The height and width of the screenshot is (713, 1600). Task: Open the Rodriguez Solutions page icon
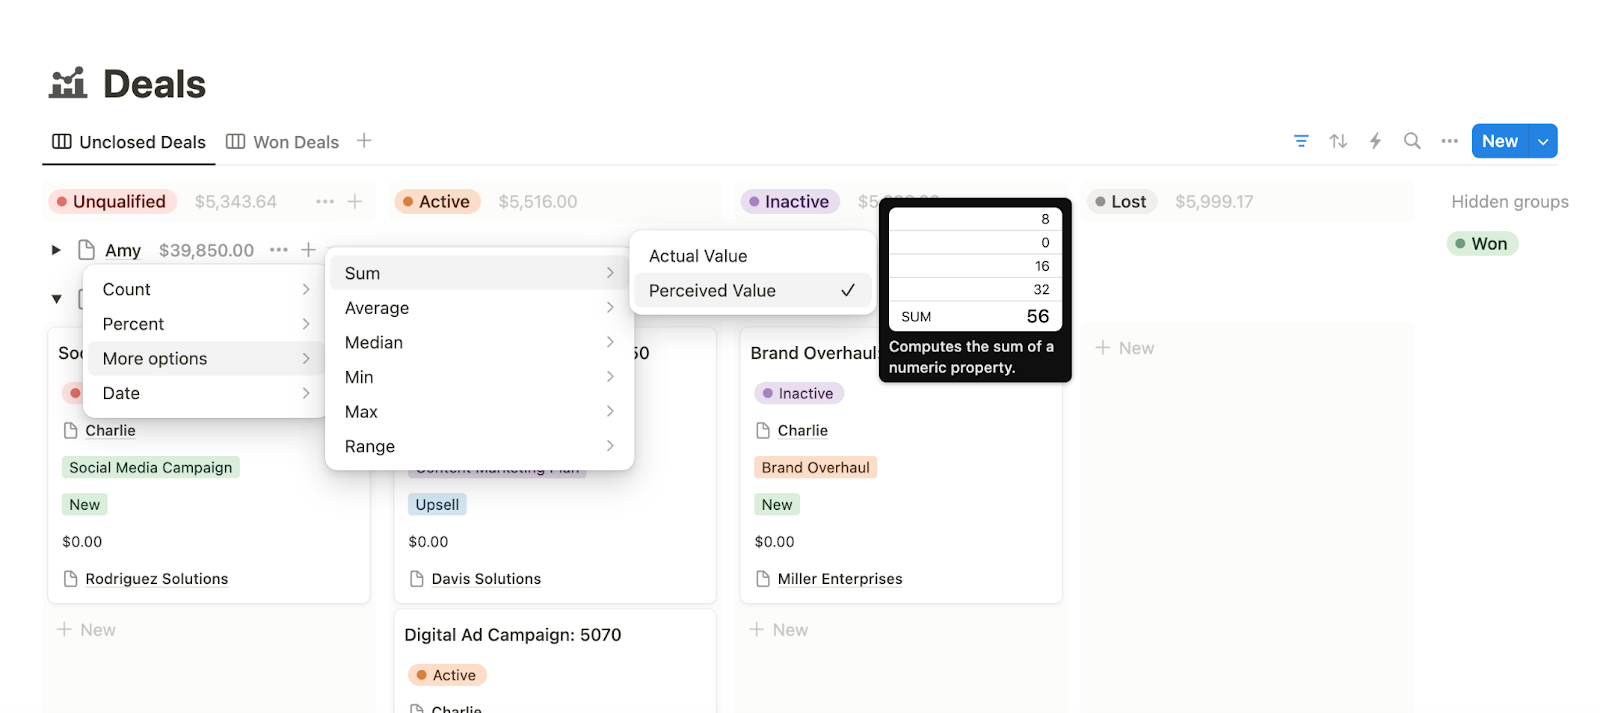pos(71,579)
